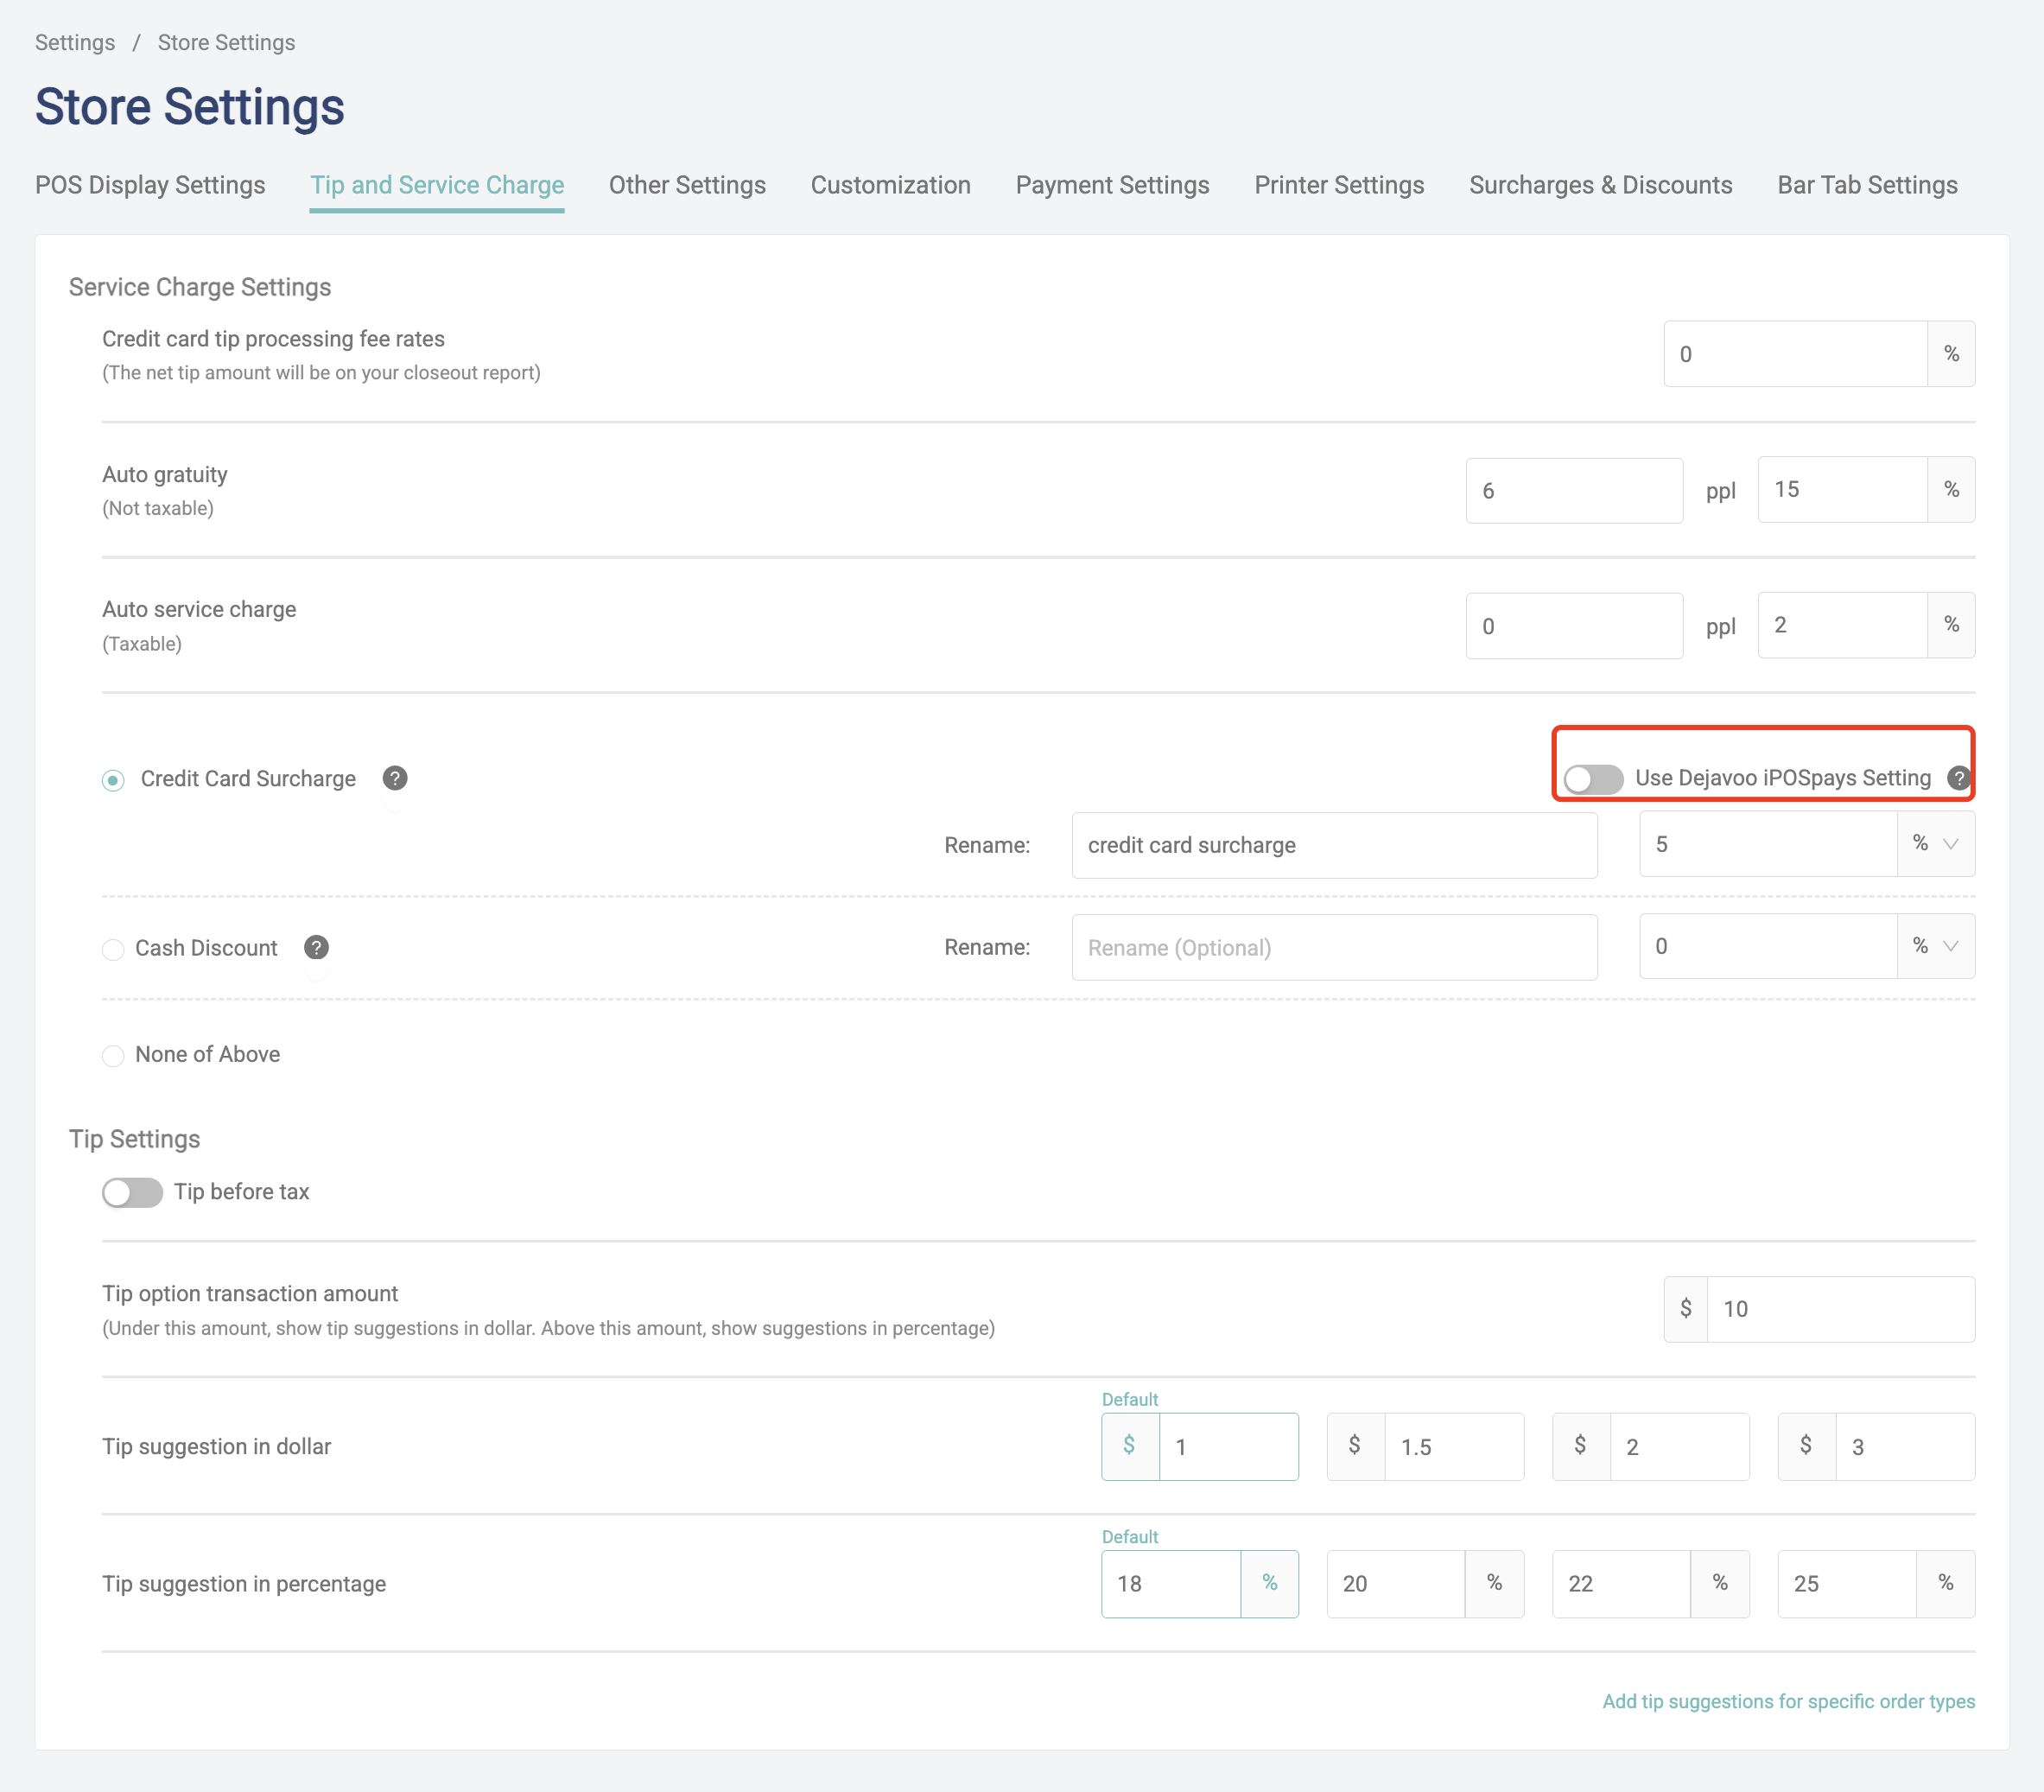Click the 22% tip suggestion field

1621,1584
